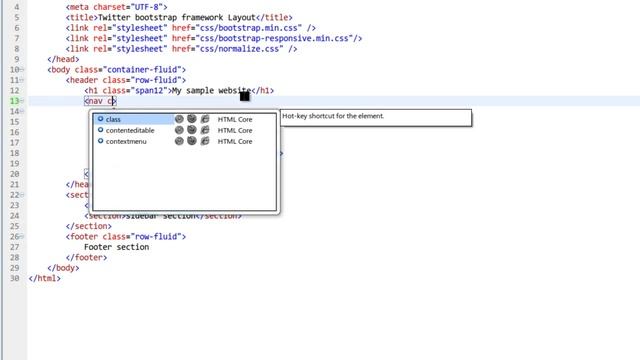Screen dimensions: 640x360
Task: Click HTML Core label in class row
Action: pos(235,119)
